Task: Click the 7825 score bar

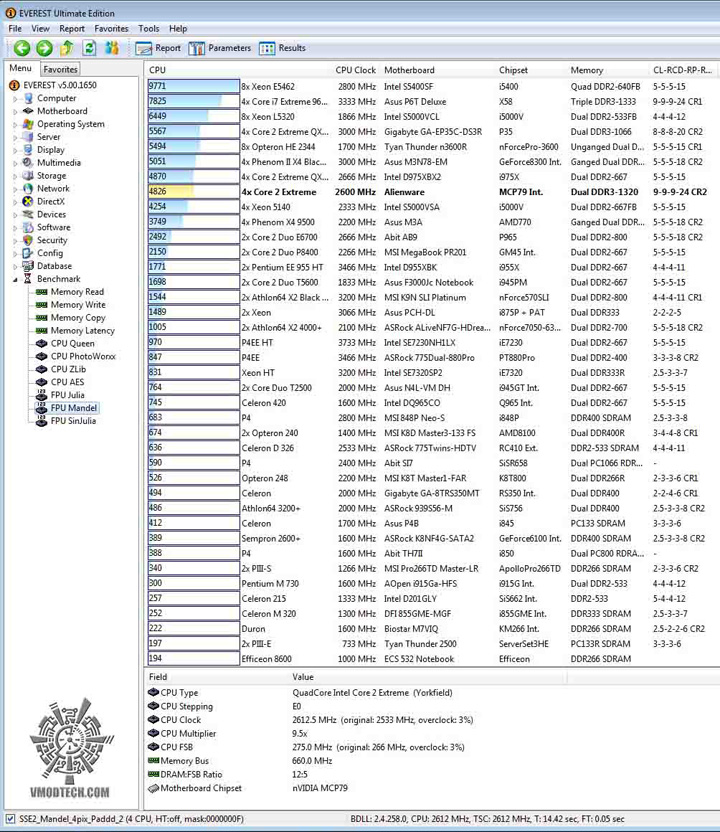Action: click(x=194, y=101)
